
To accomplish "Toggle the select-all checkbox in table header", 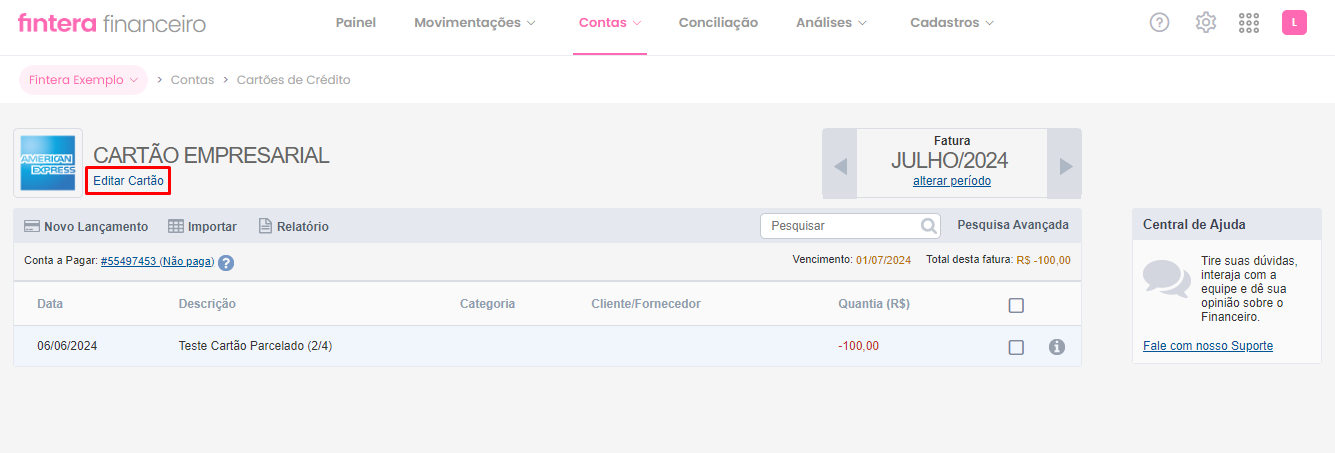I will (x=1016, y=305).
